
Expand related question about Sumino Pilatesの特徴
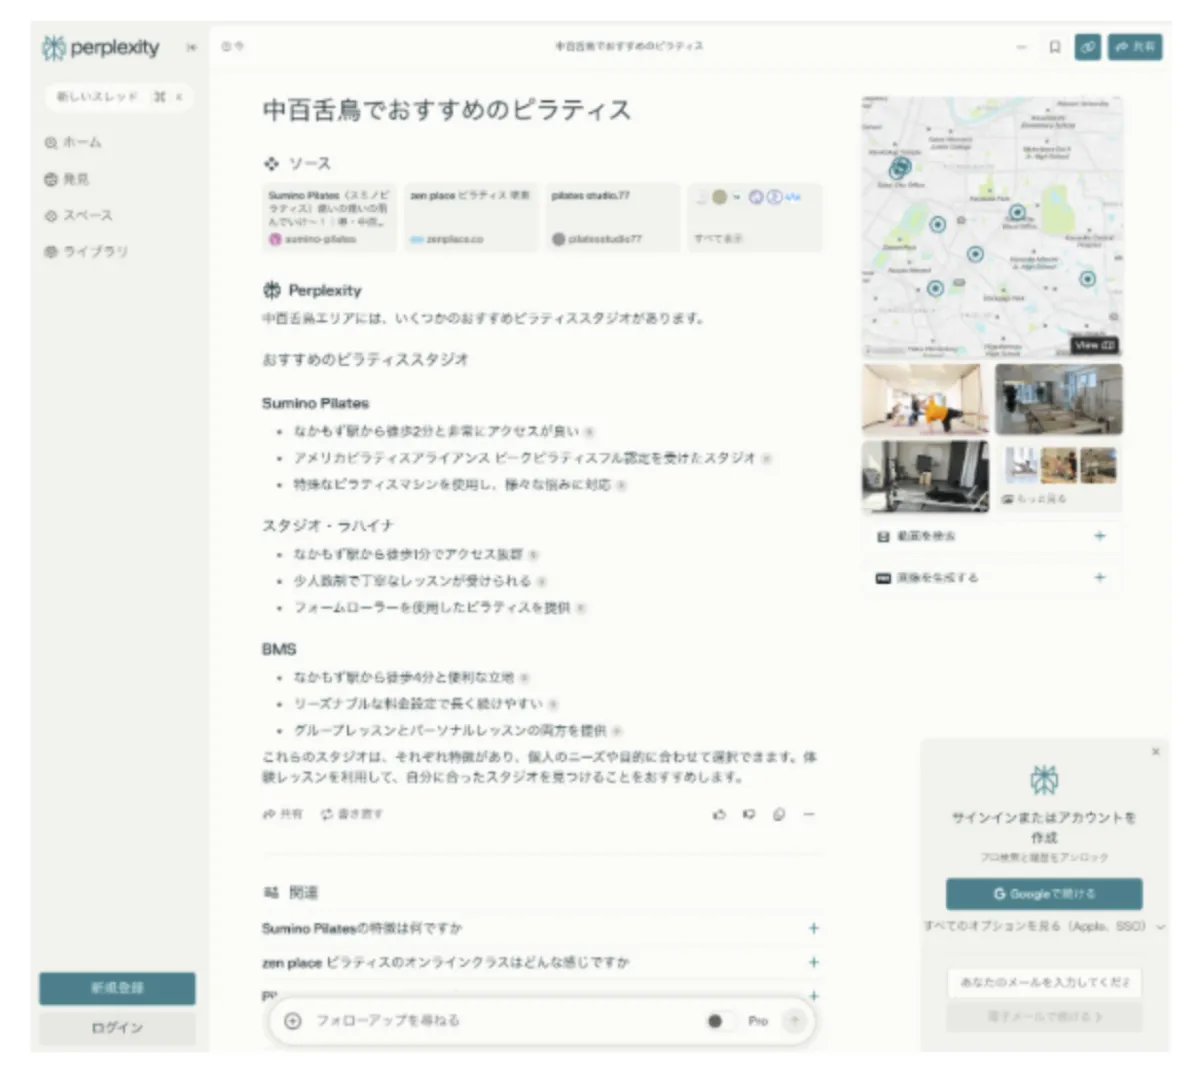click(541, 928)
